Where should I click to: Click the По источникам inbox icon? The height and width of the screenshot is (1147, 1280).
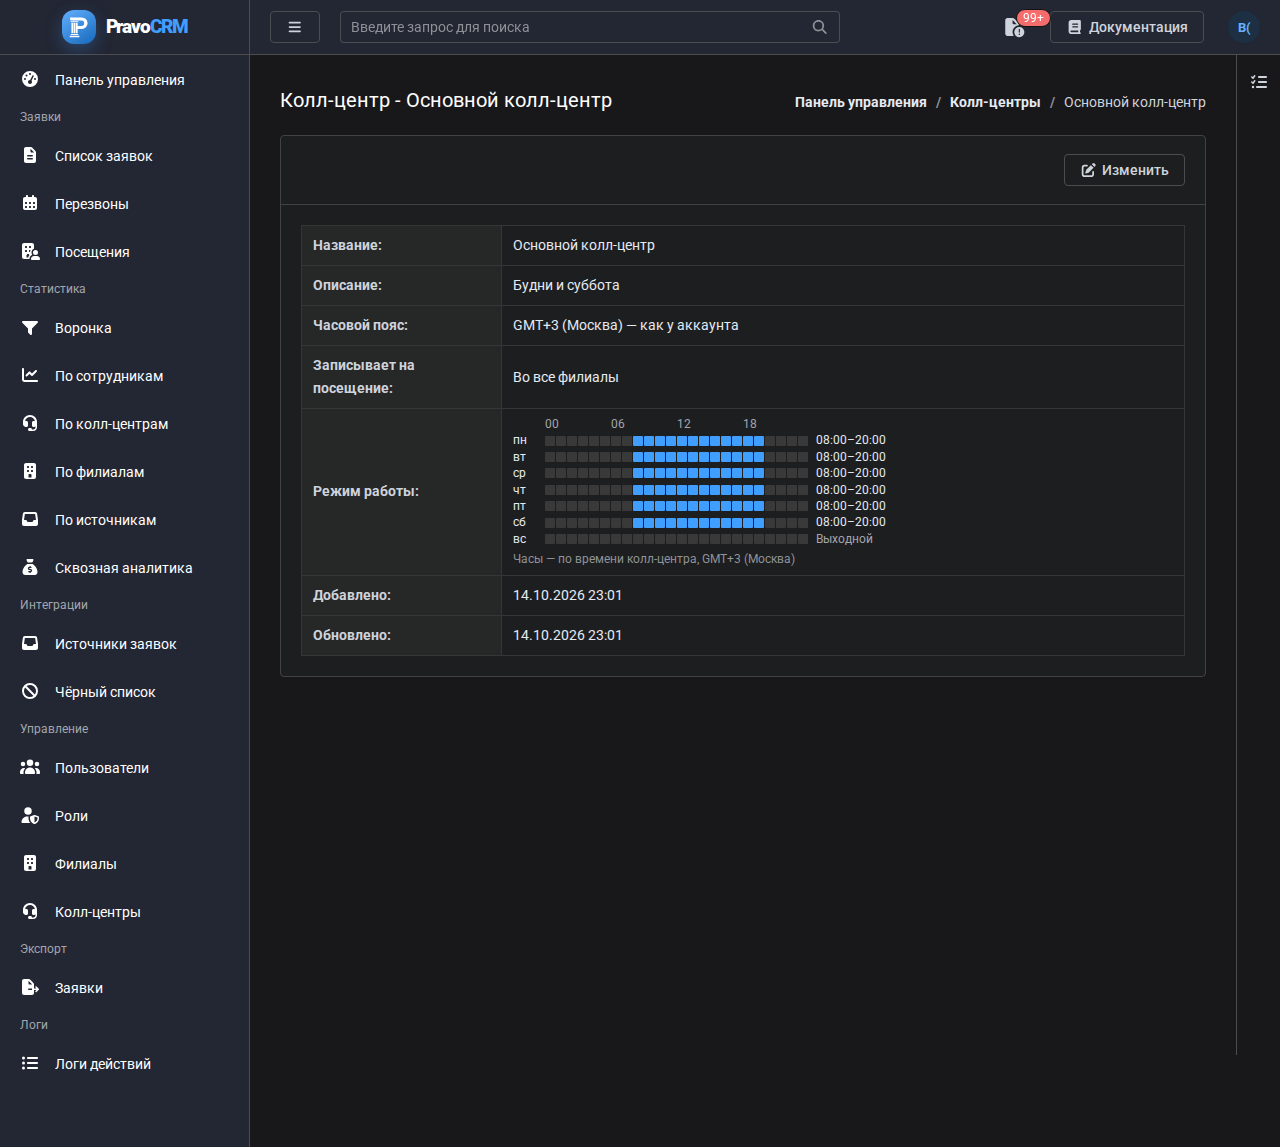(x=30, y=520)
